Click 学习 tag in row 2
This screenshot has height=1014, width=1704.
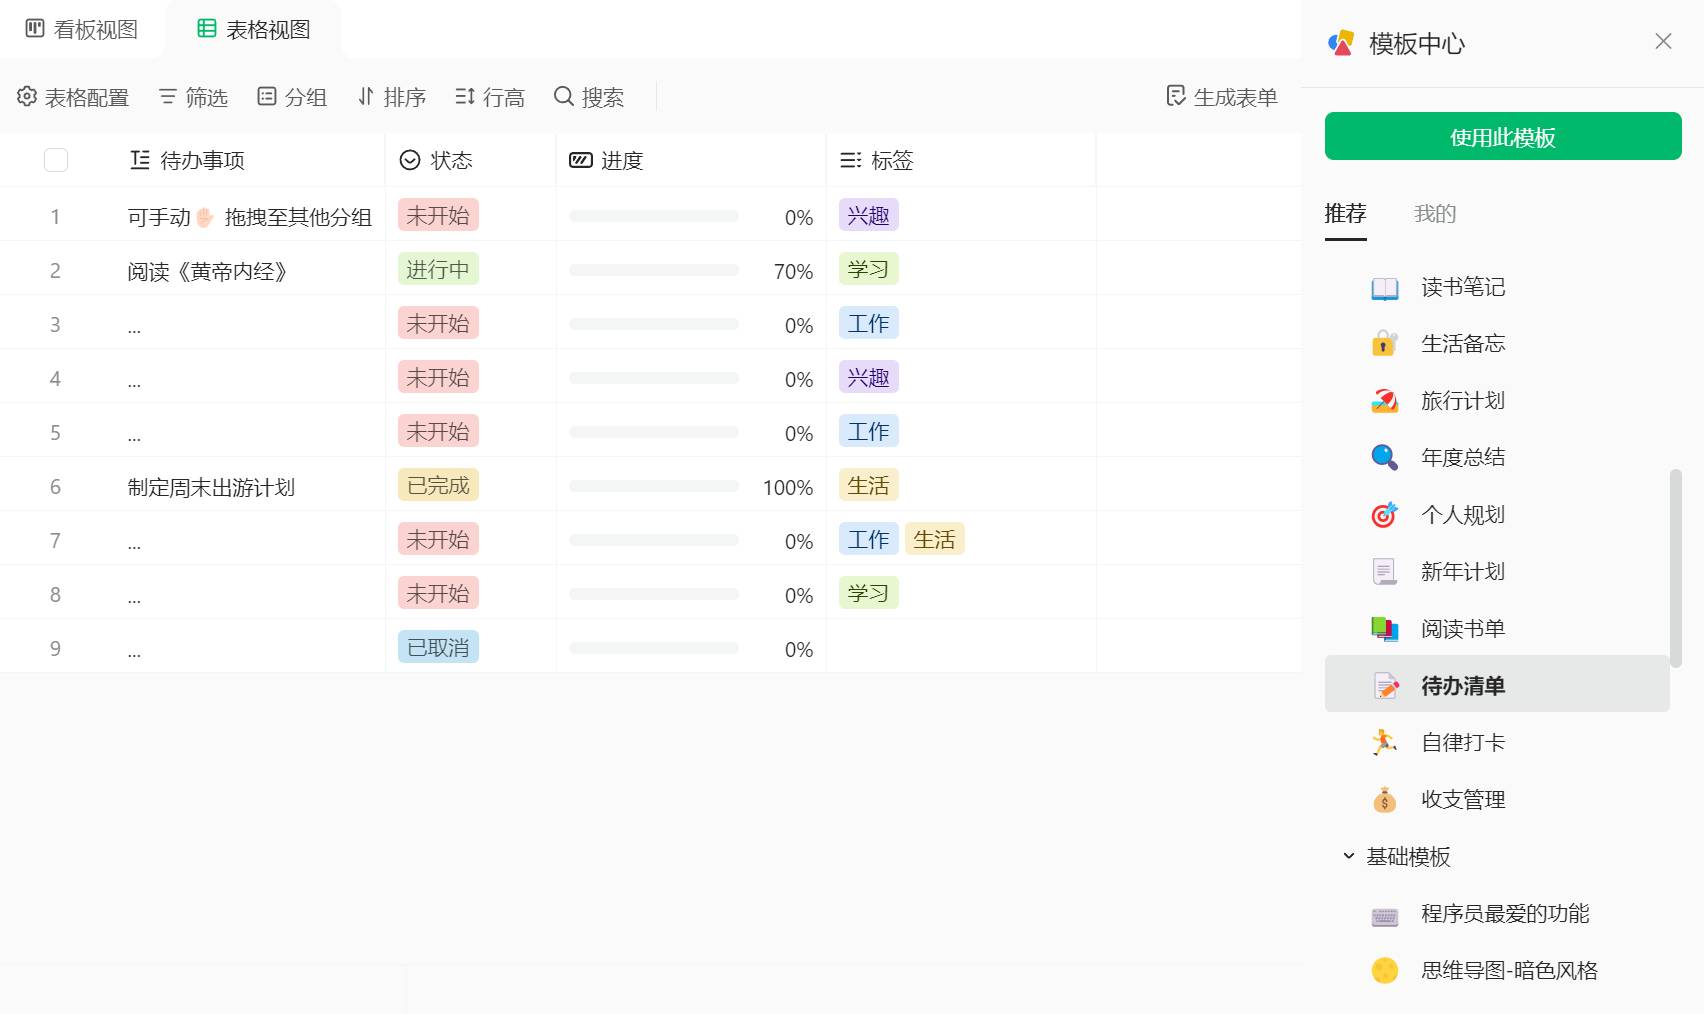(869, 270)
